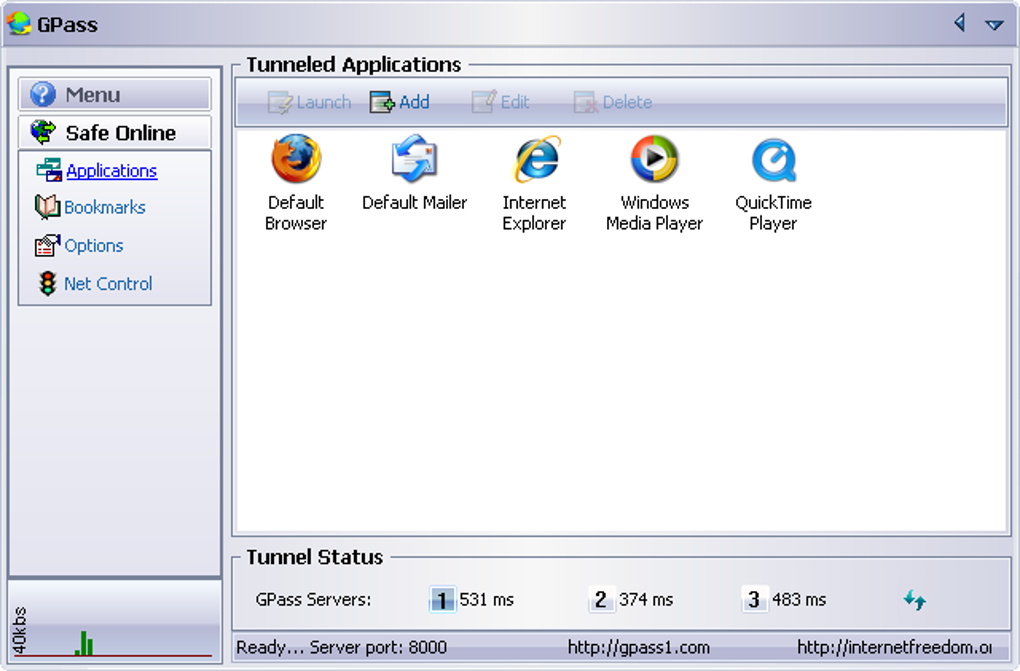Select GPass server 1
This screenshot has width=1020, height=671.
coord(442,599)
